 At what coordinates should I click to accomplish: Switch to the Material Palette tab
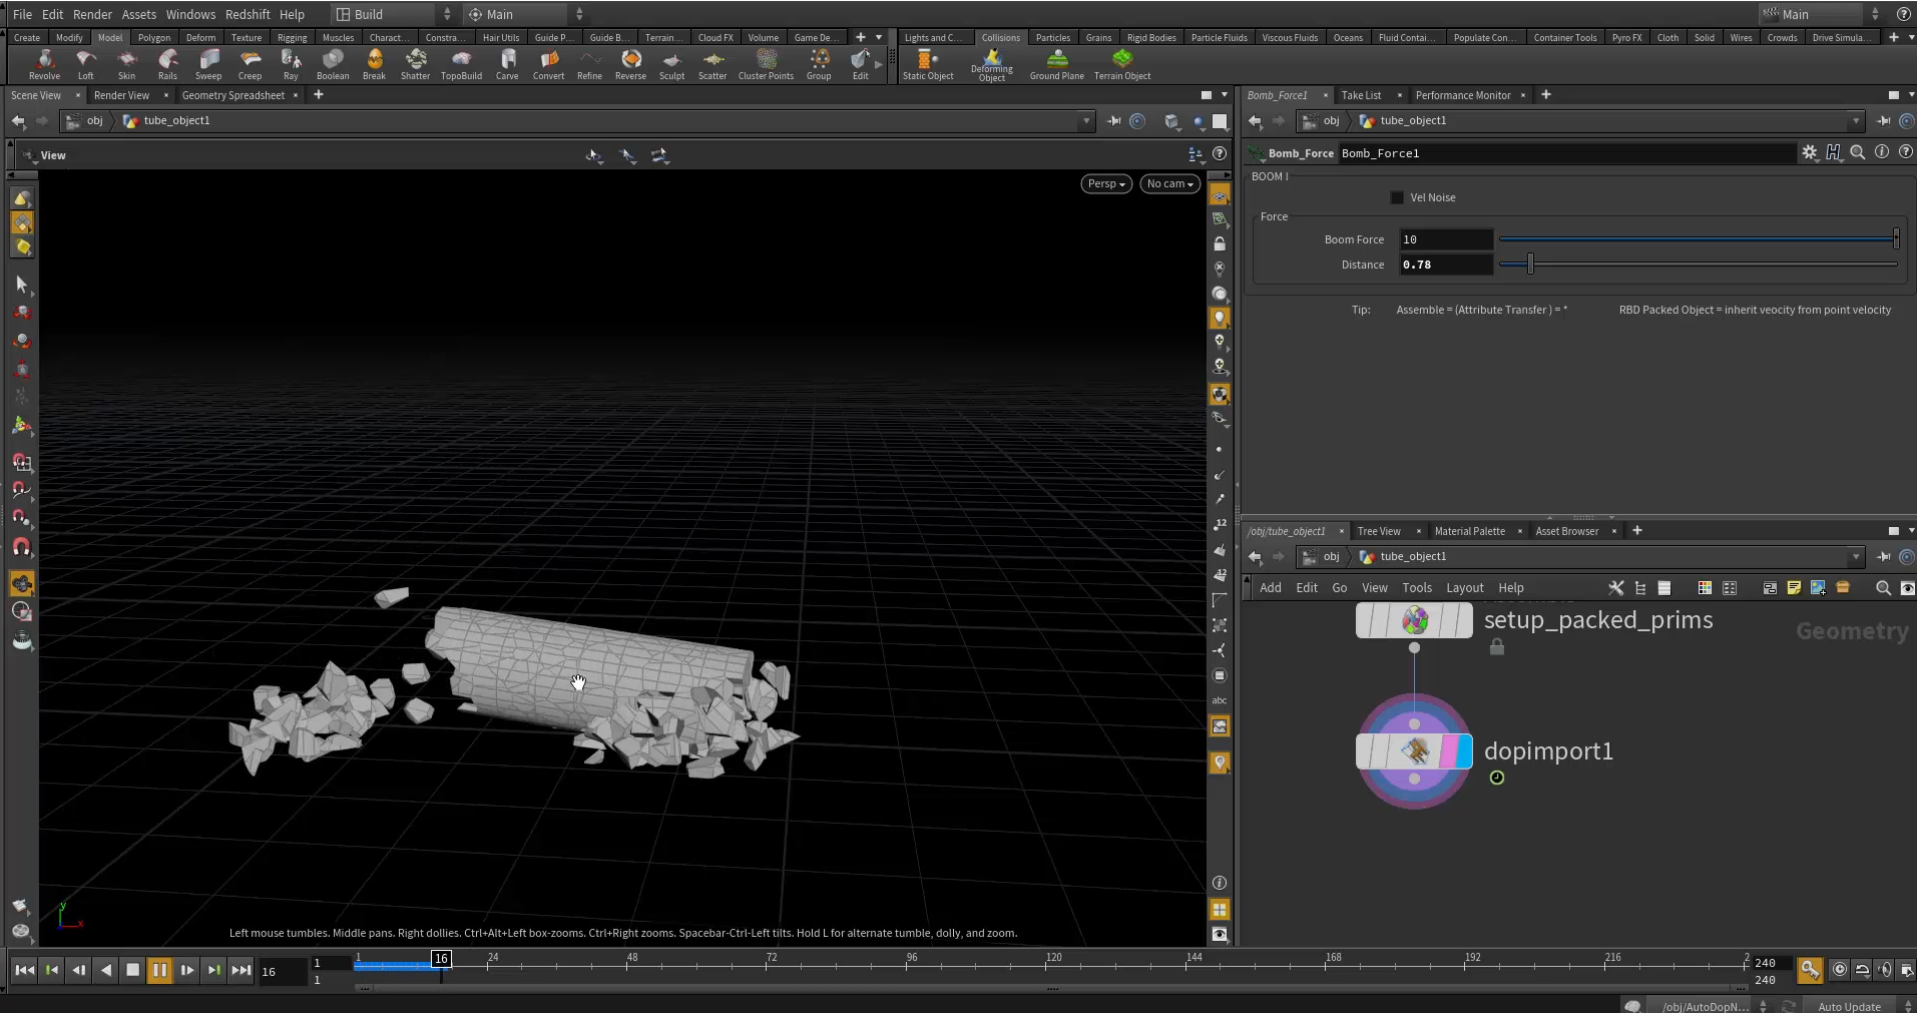(1469, 531)
